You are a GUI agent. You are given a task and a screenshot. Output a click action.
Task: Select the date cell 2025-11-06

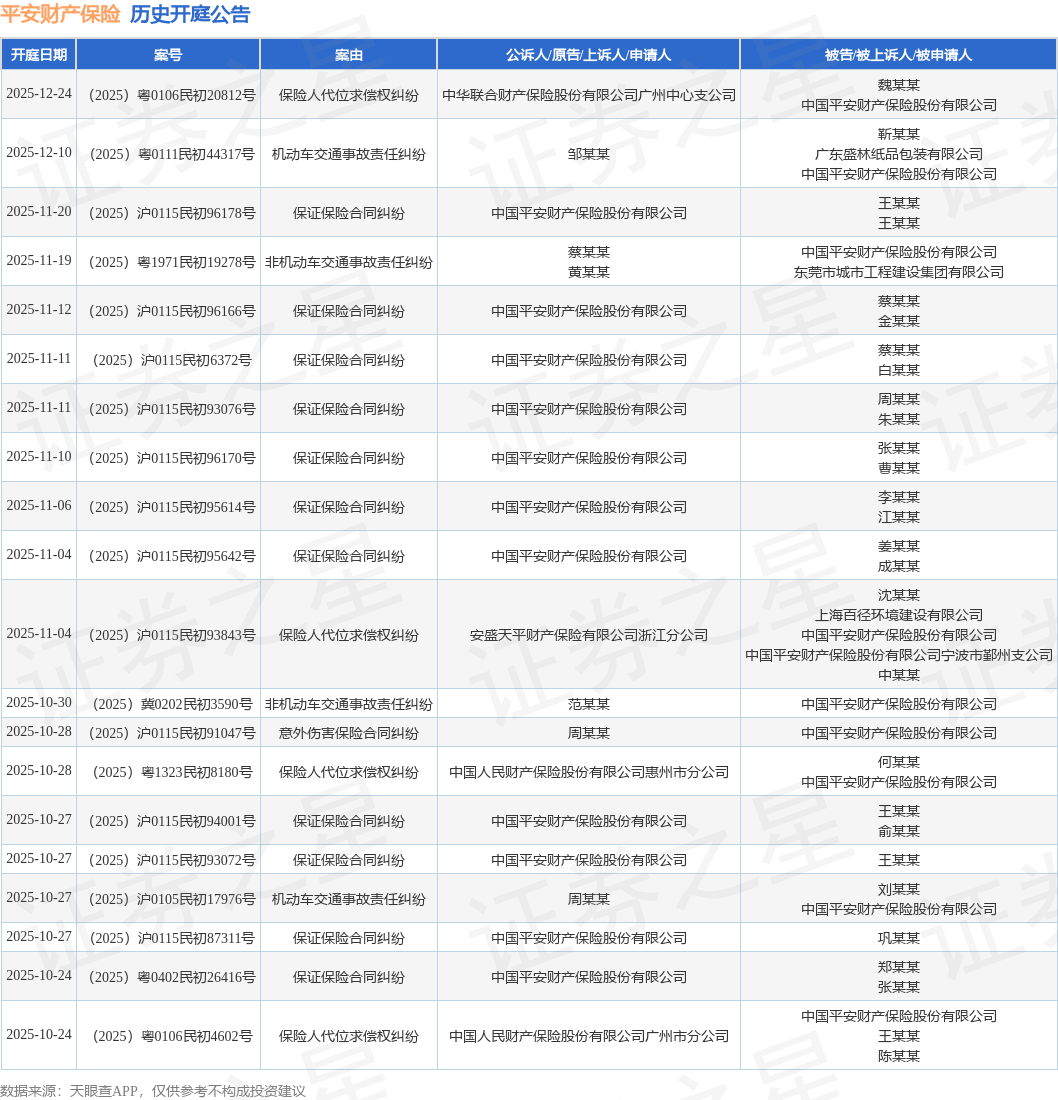point(39,507)
